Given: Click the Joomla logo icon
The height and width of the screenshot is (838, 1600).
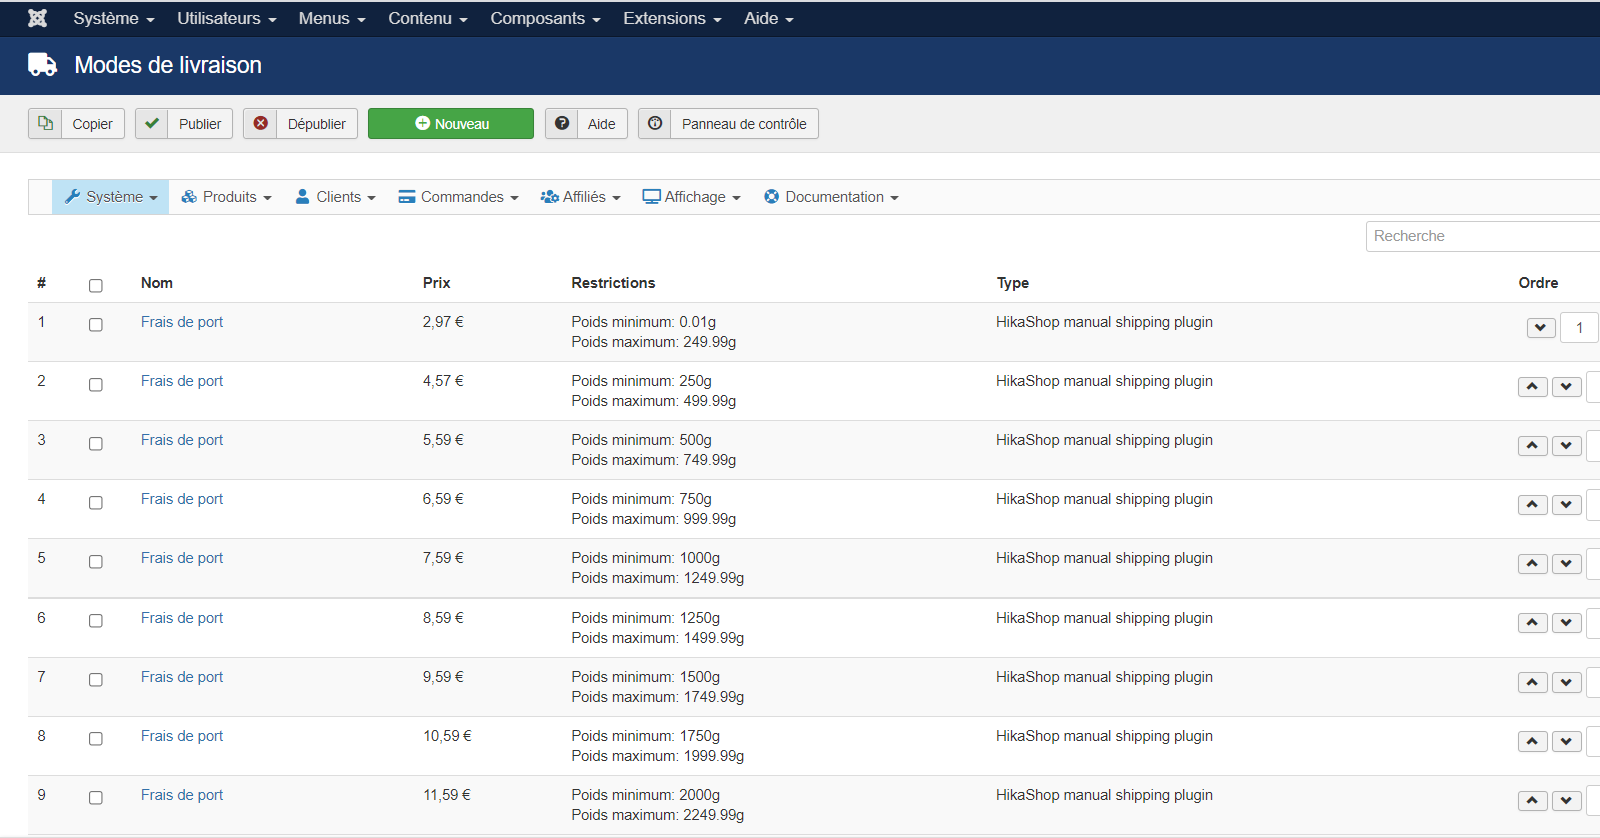Looking at the screenshot, I should (x=37, y=18).
